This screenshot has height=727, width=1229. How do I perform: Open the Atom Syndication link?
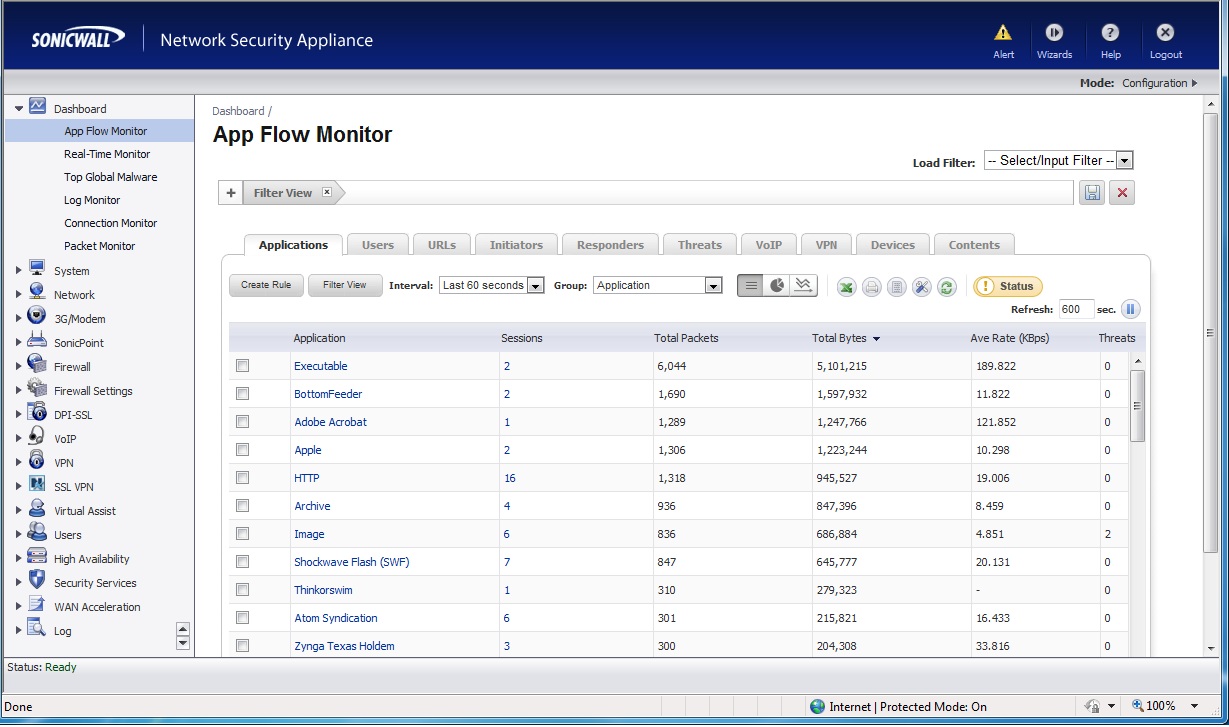pos(336,618)
